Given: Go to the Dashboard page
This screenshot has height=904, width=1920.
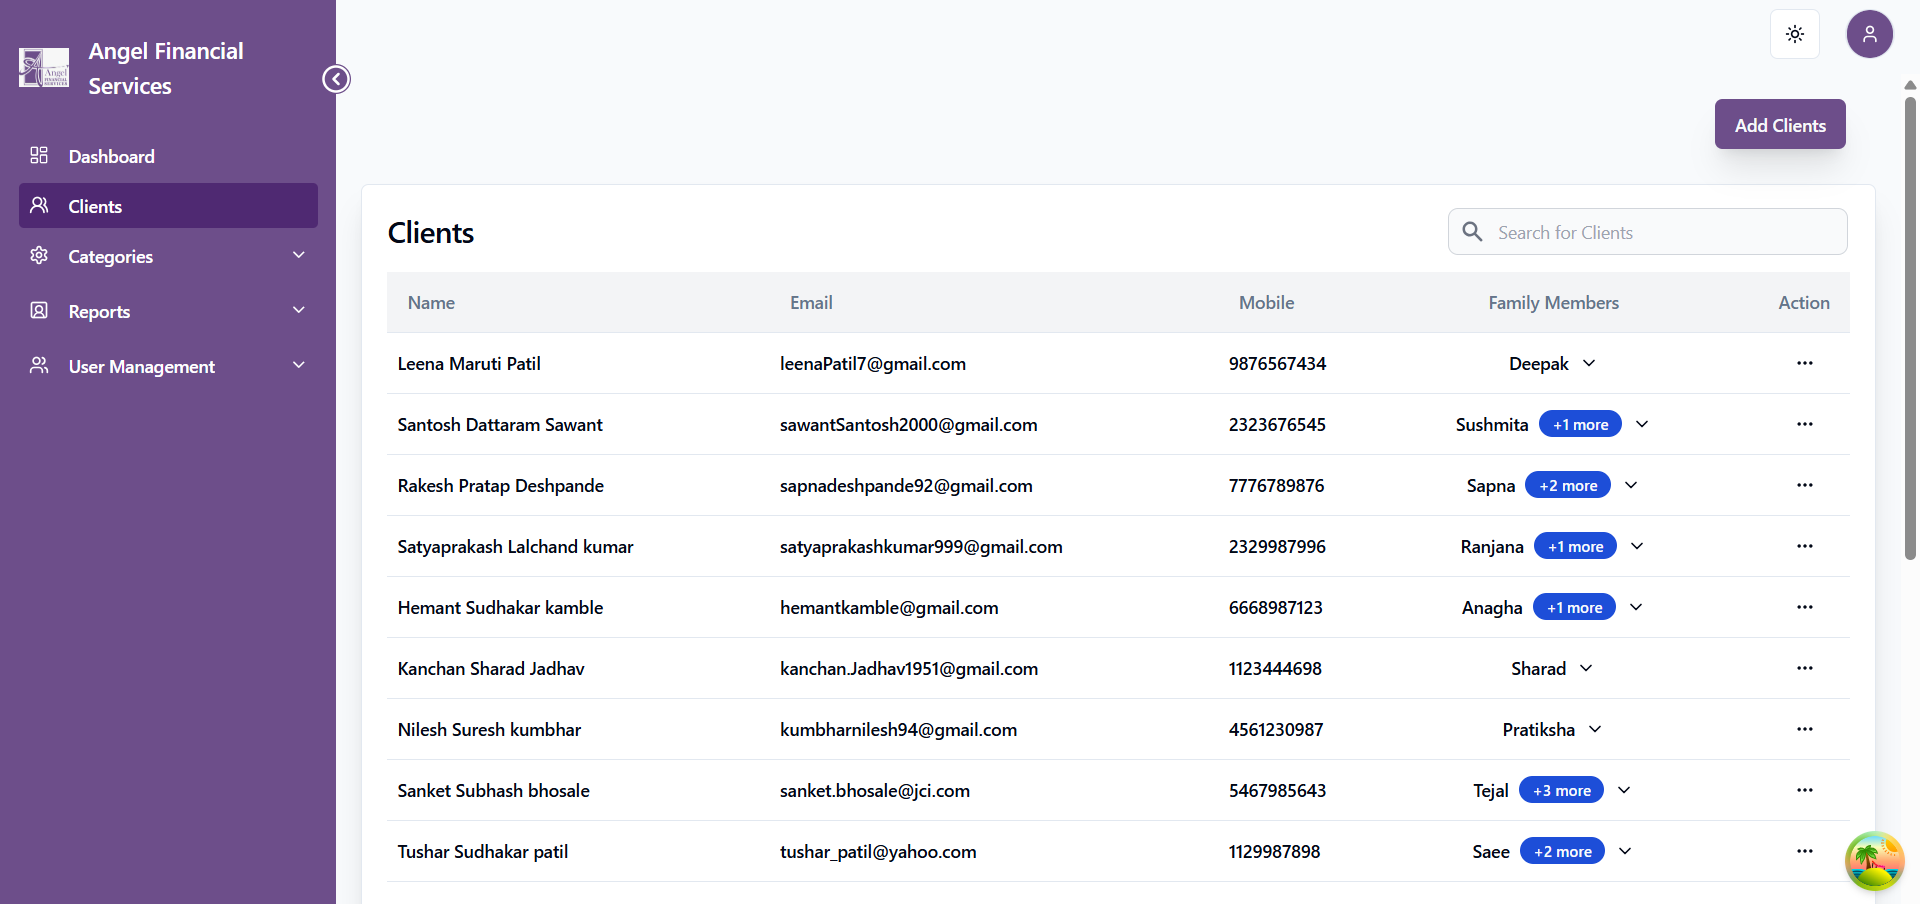Looking at the screenshot, I should click(111, 156).
